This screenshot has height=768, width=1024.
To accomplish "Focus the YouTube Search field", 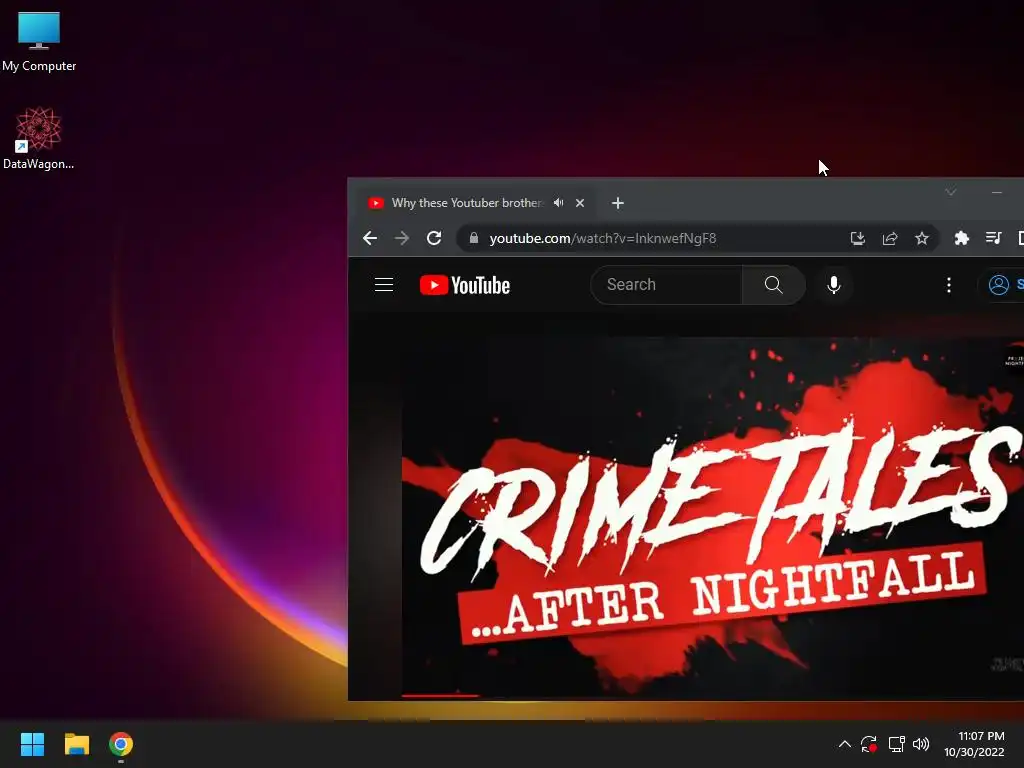I will 666,285.
